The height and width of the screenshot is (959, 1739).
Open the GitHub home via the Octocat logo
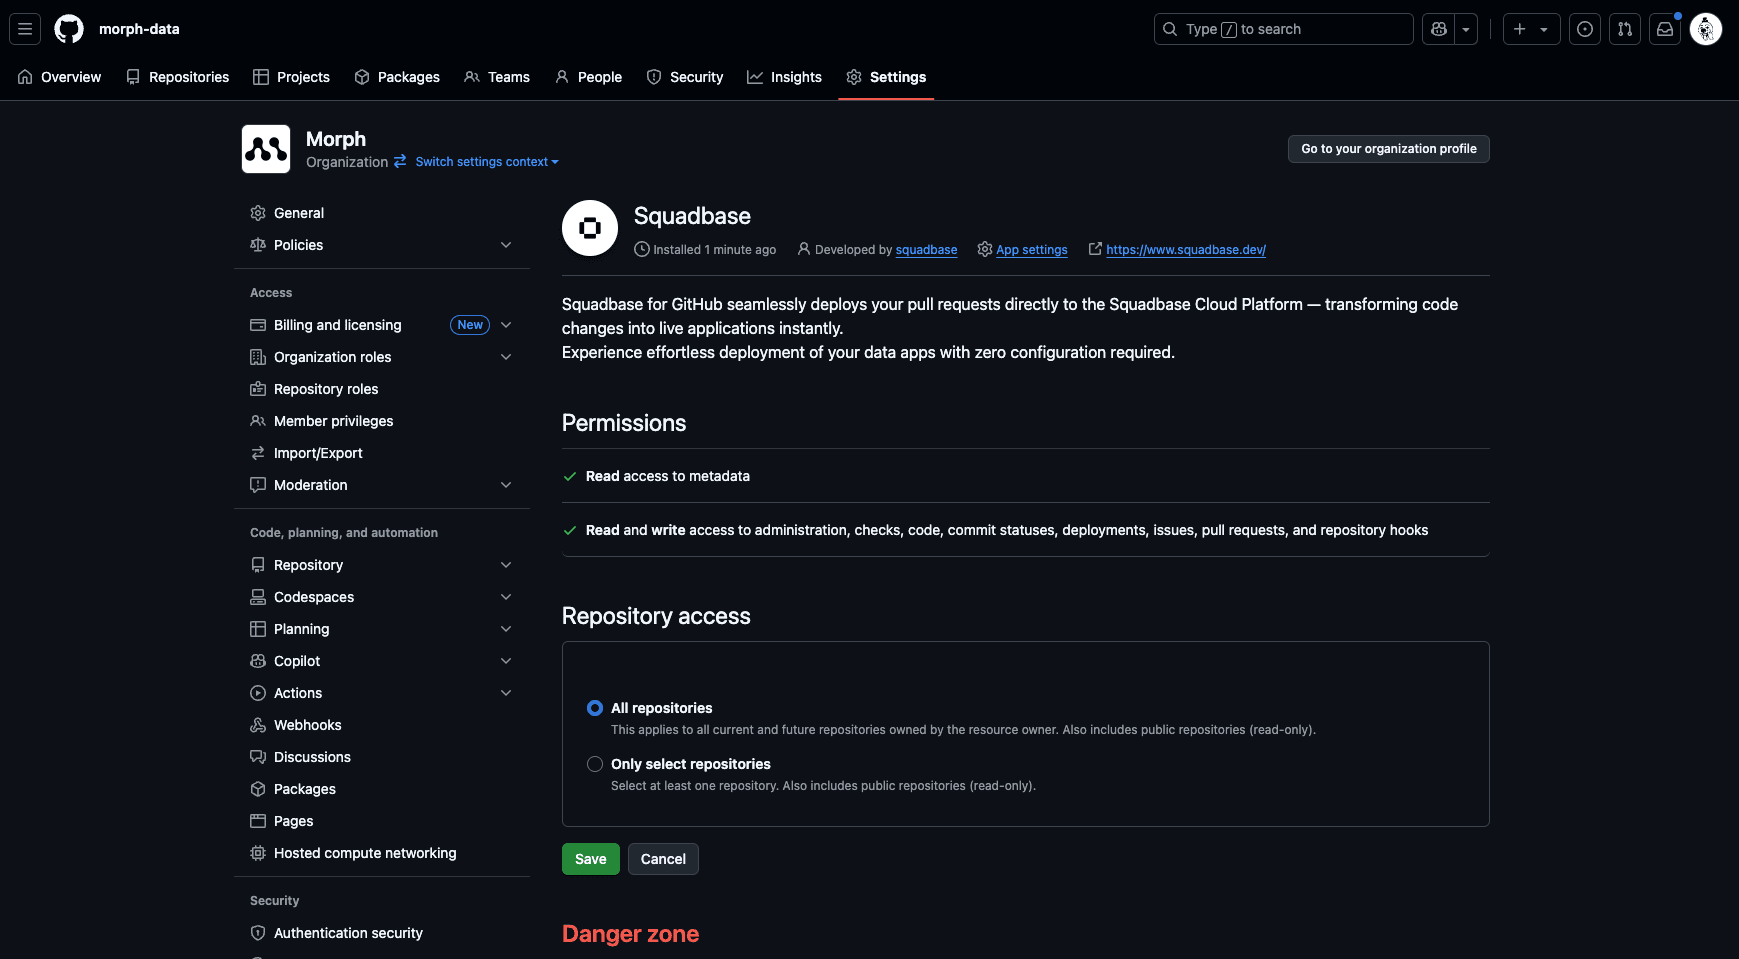68,29
